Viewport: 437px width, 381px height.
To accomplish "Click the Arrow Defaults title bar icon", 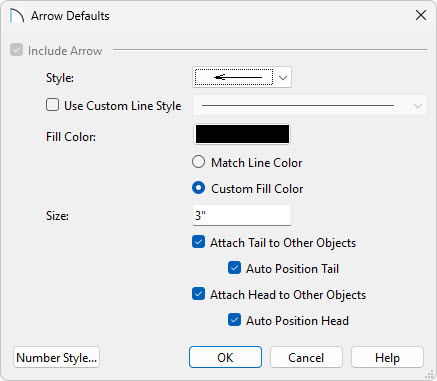I will coord(17,16).
